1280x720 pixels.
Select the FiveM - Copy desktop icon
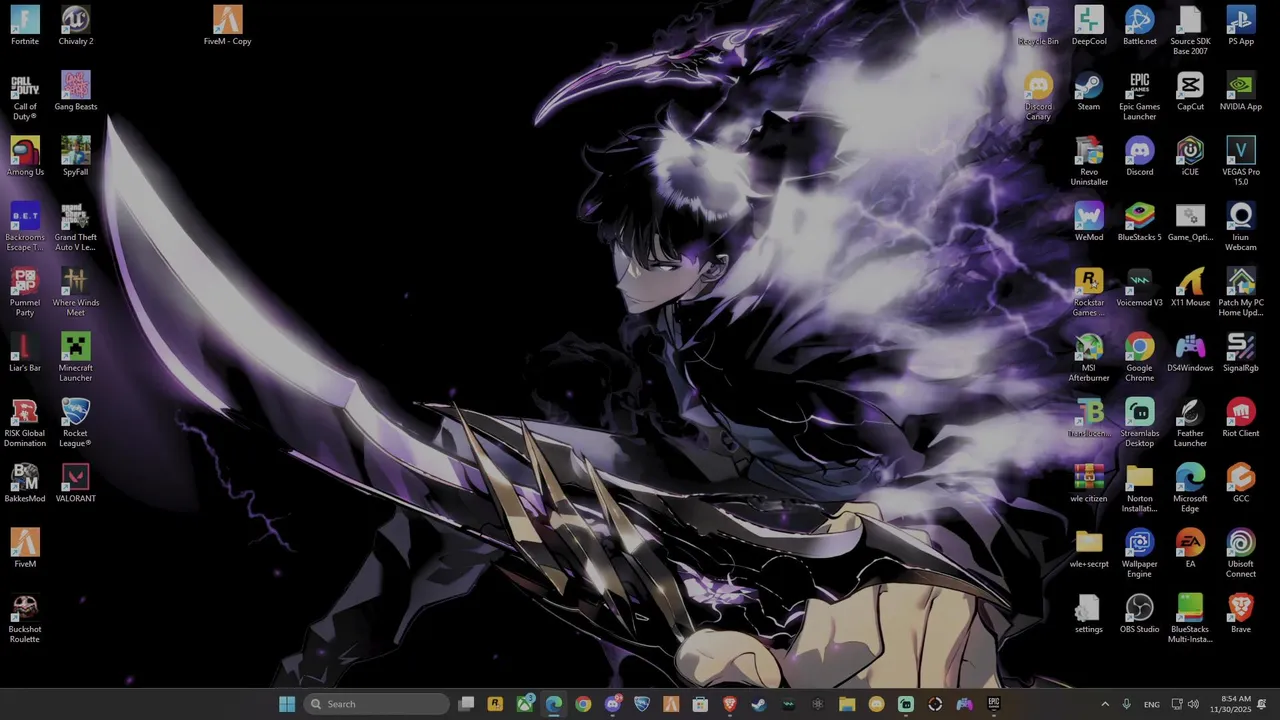click(x=227, y=26)
